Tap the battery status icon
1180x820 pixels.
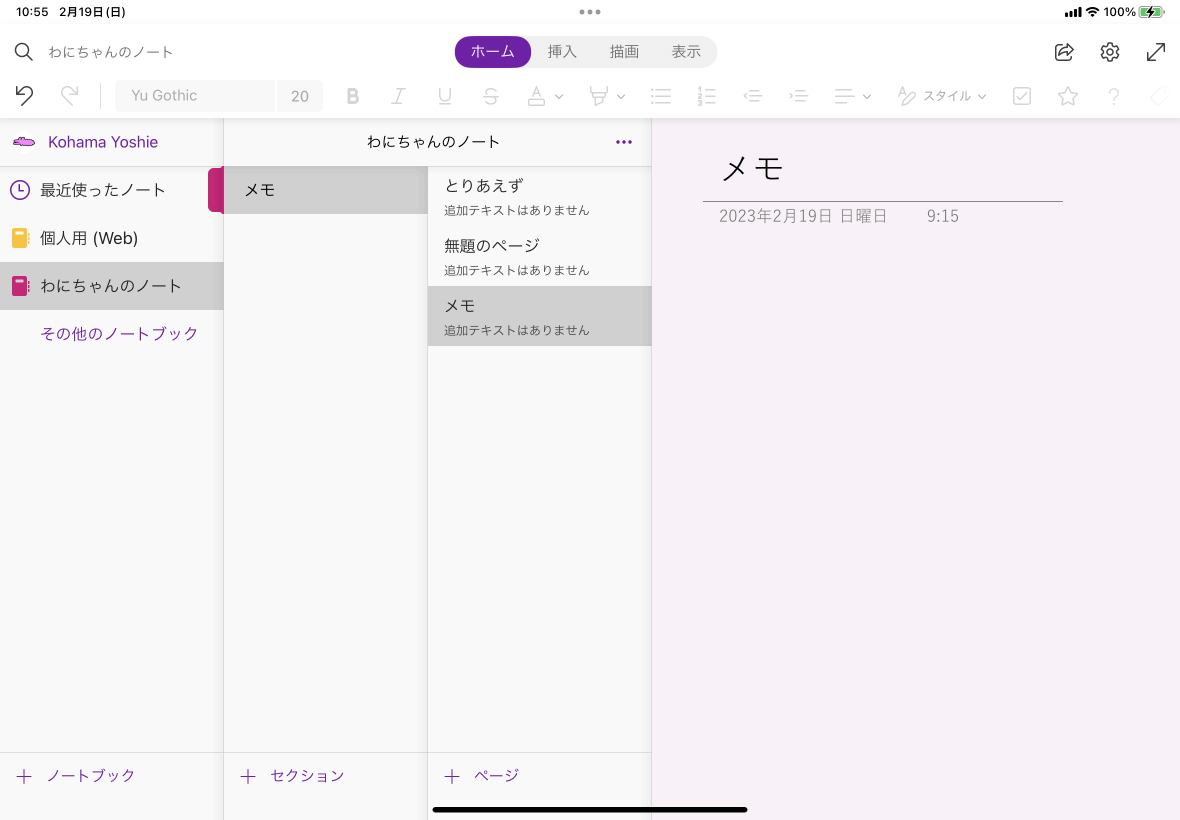coord(1151,12)
